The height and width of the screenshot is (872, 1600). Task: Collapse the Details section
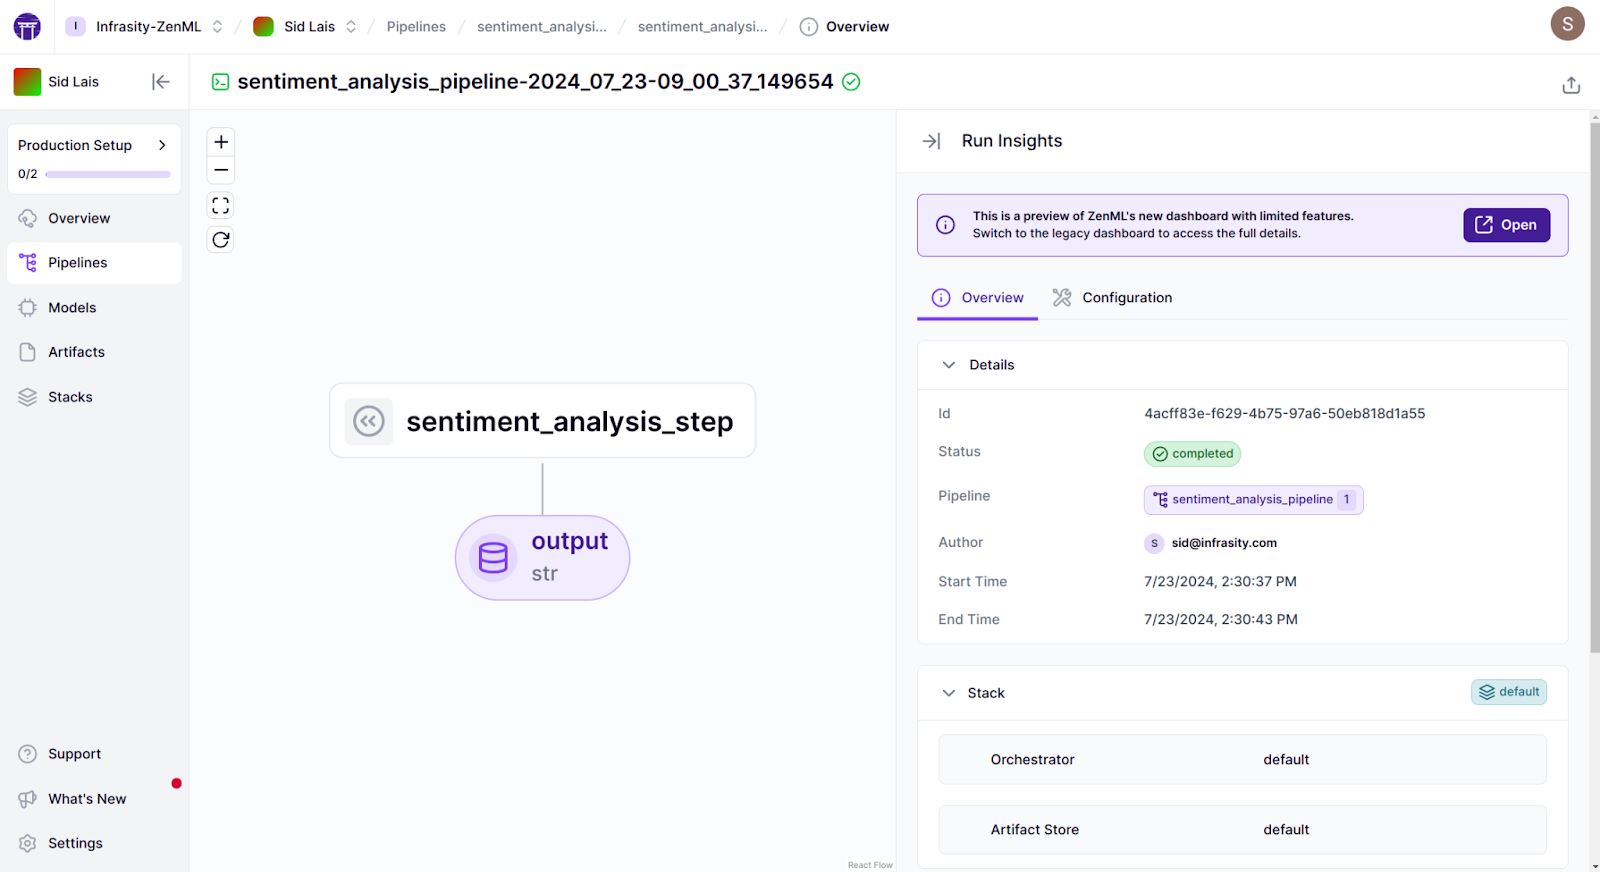pyautogui.click(x=949, y=365)
